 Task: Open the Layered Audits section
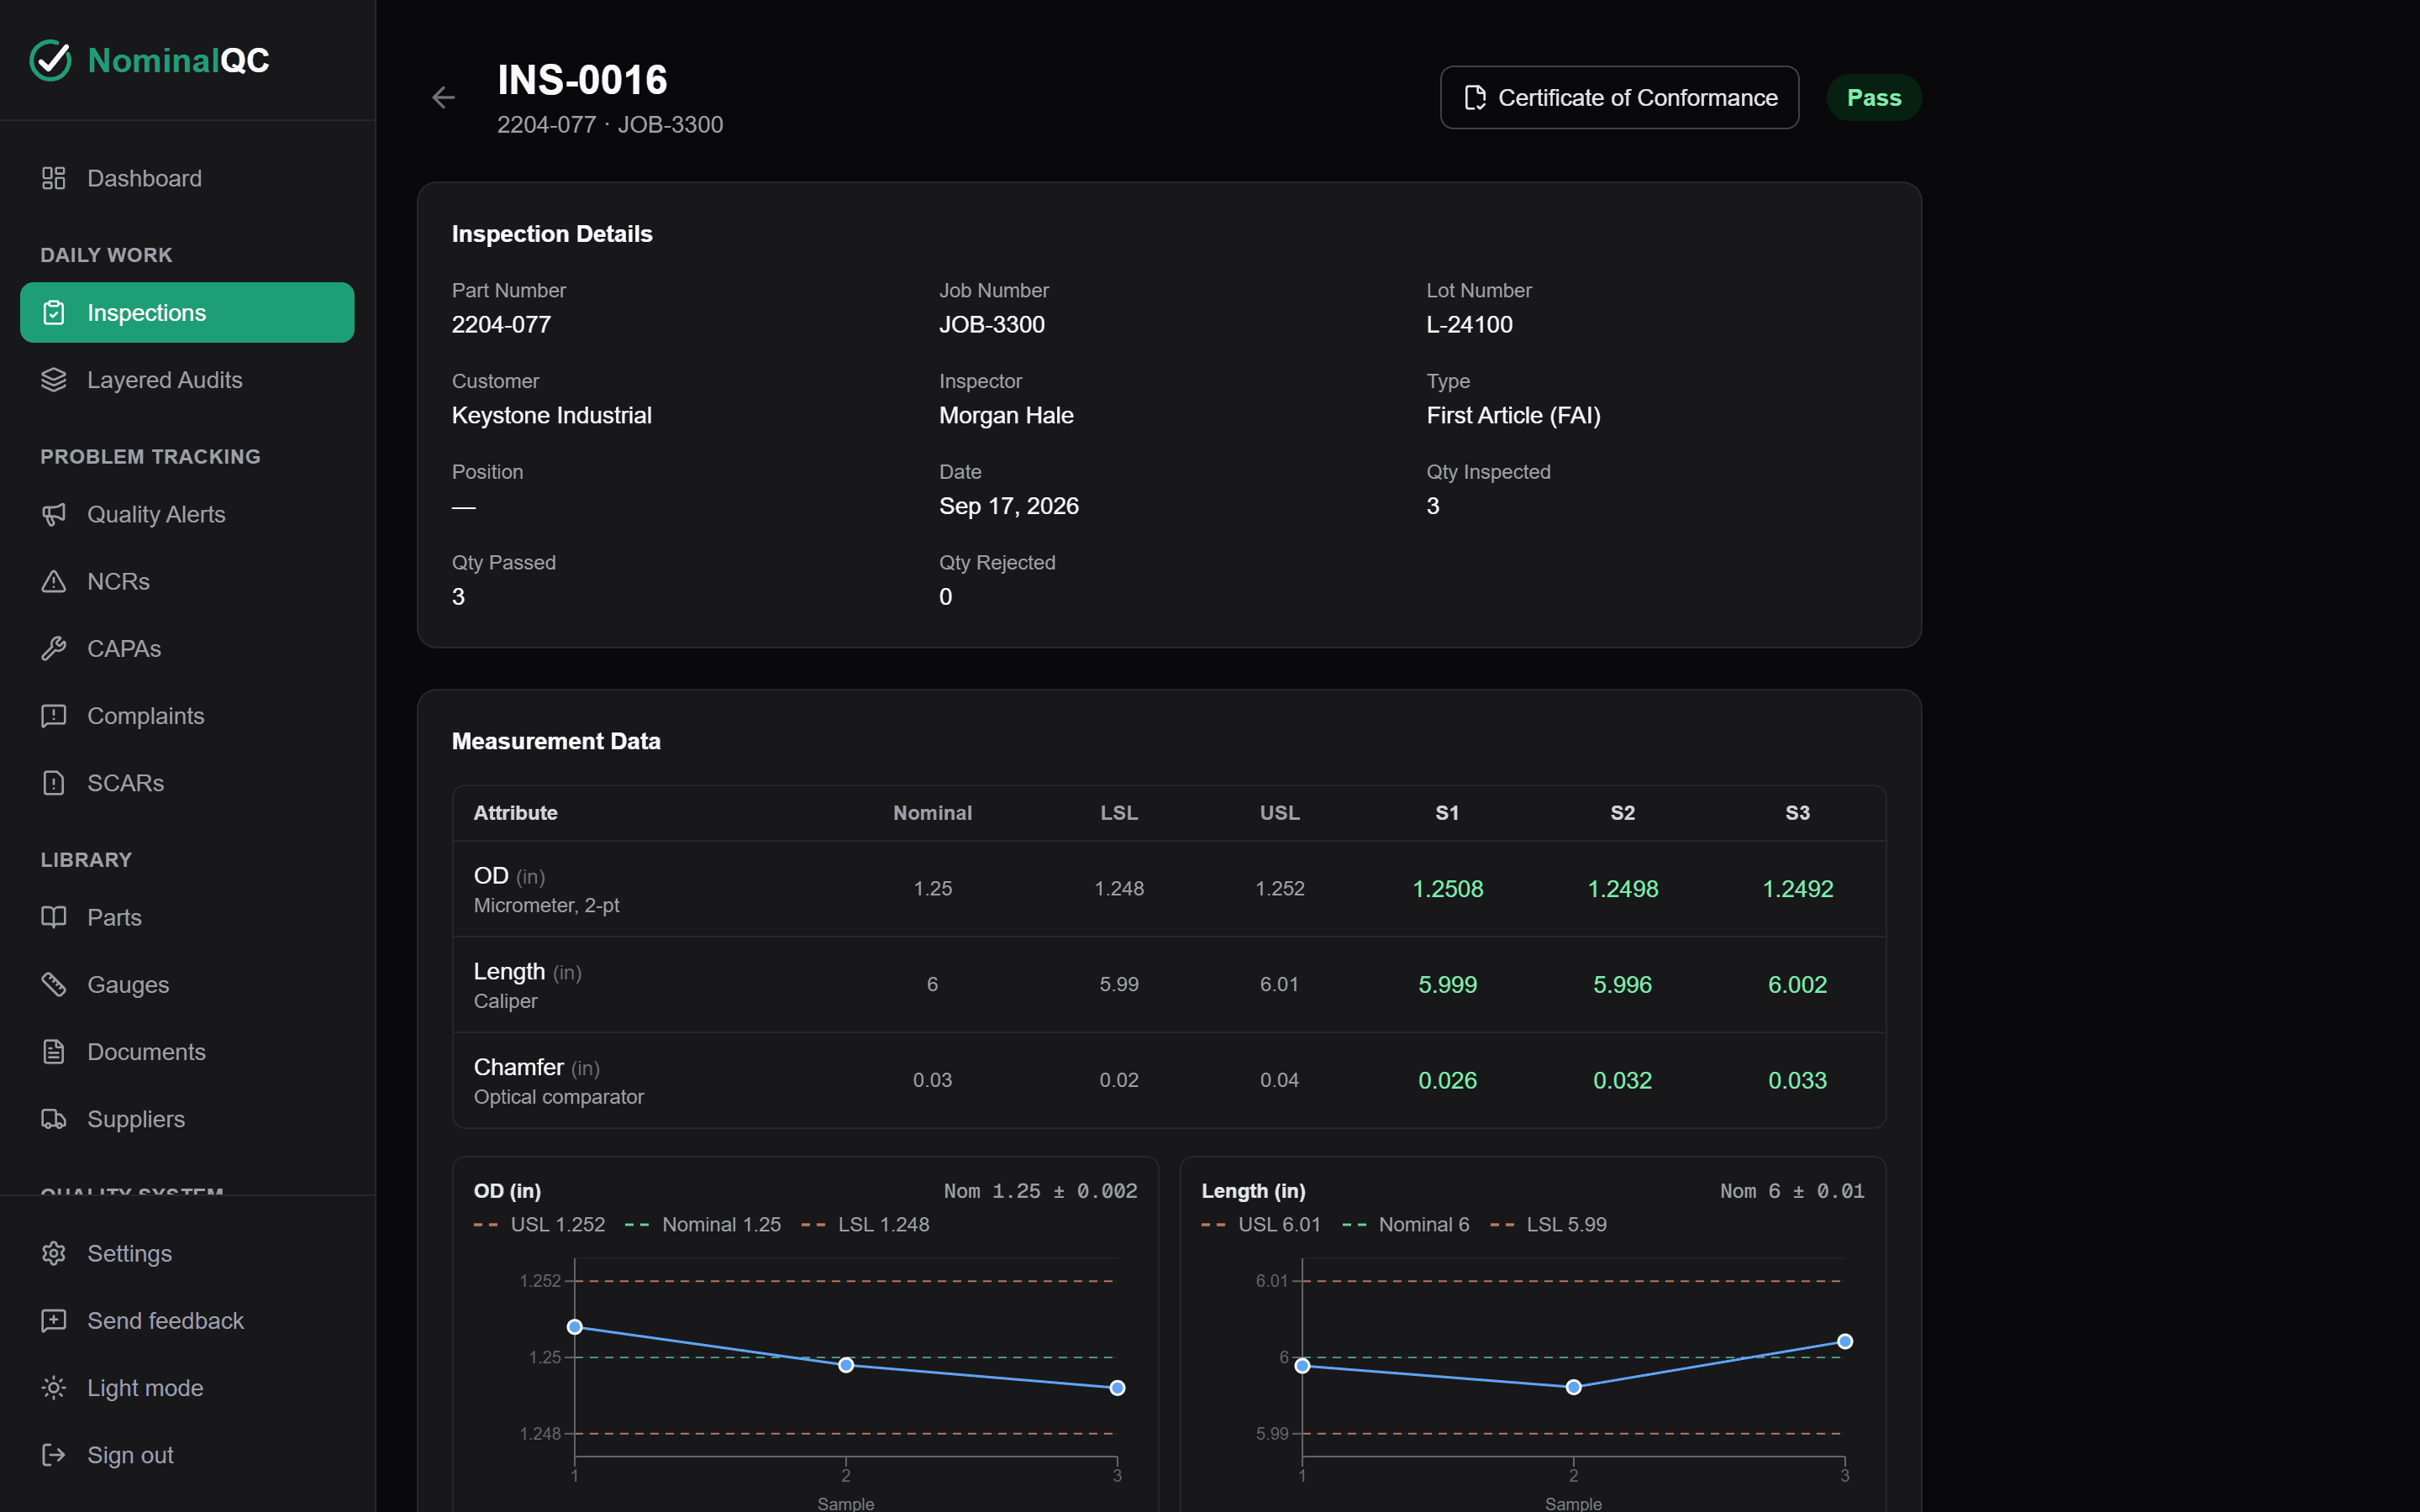[187, 380]
